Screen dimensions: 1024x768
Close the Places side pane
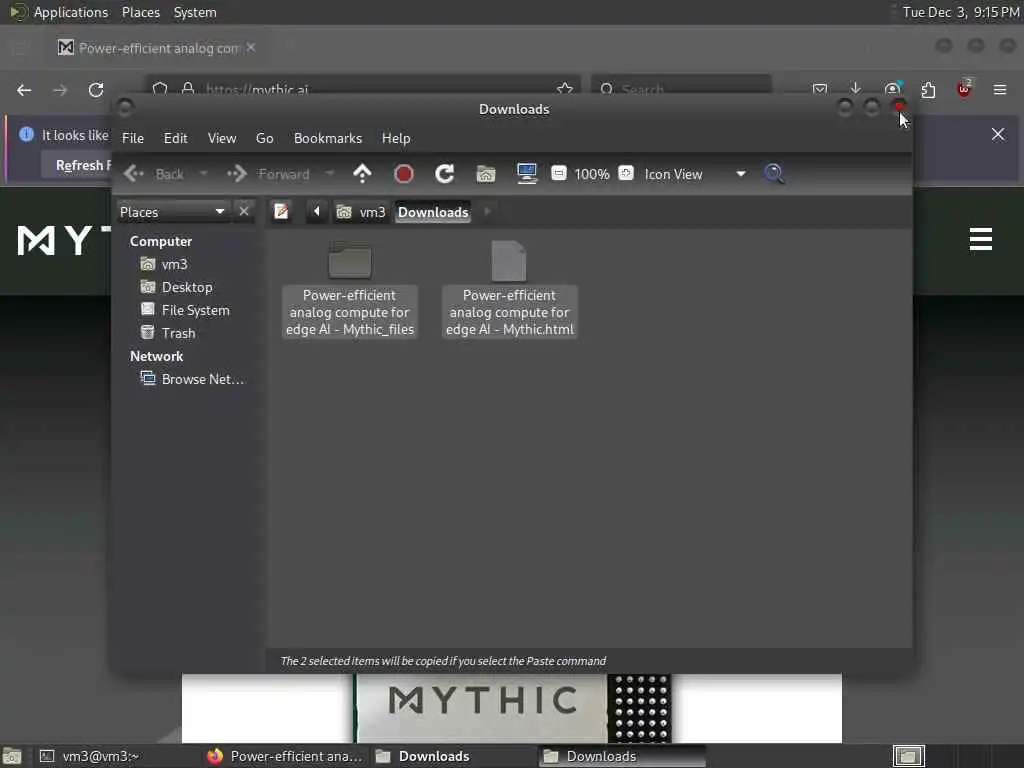(x=244, y=212)
